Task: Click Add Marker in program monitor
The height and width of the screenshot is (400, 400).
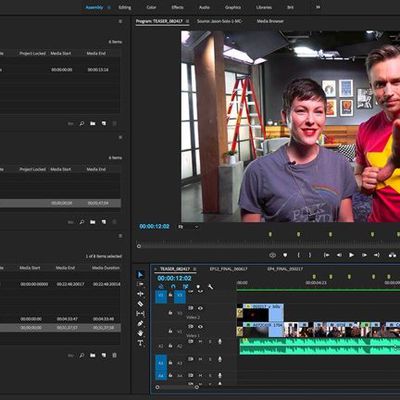Action: tap(285, 255)
